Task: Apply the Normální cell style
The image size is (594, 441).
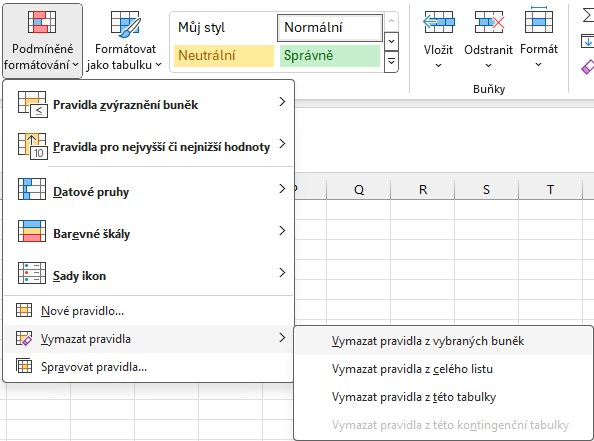Action: [x=330, y=27]
